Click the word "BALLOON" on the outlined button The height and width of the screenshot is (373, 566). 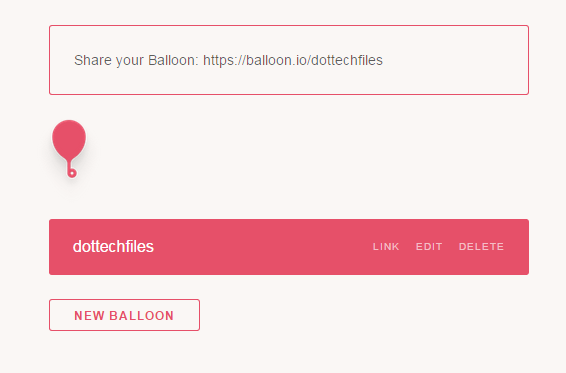142,316
